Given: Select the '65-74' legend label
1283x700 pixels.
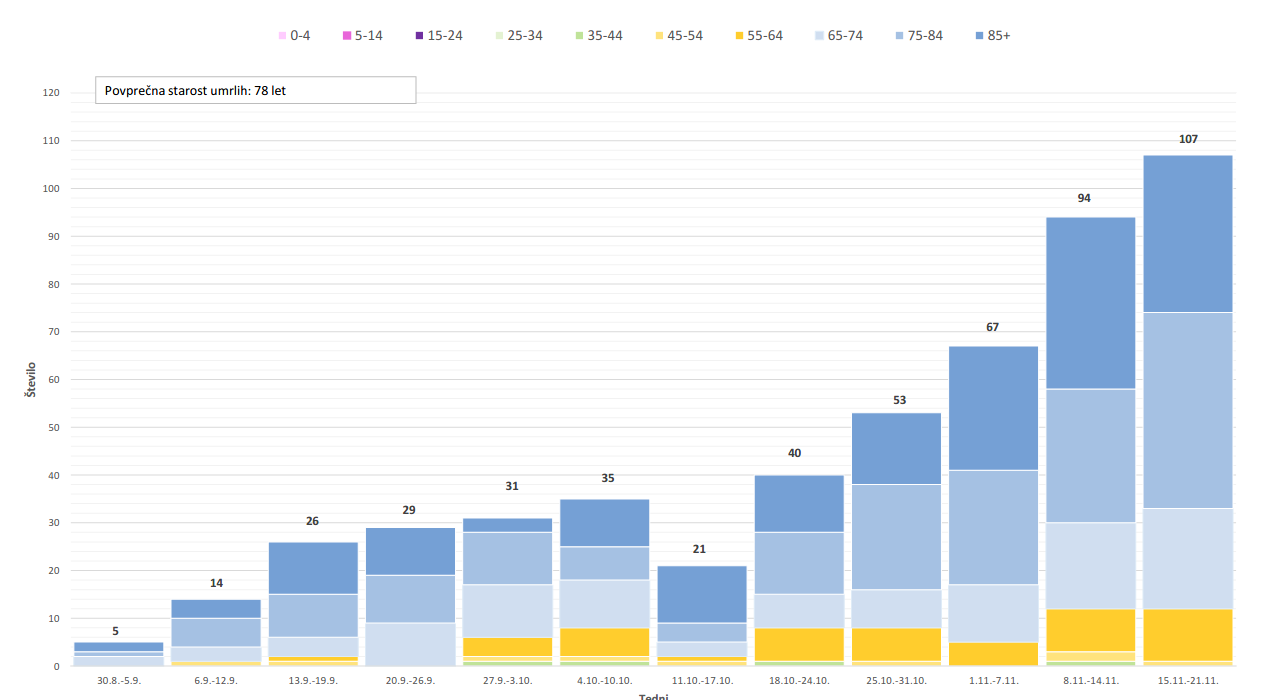Looking at the screenshot, I should (x=845, y=36).
